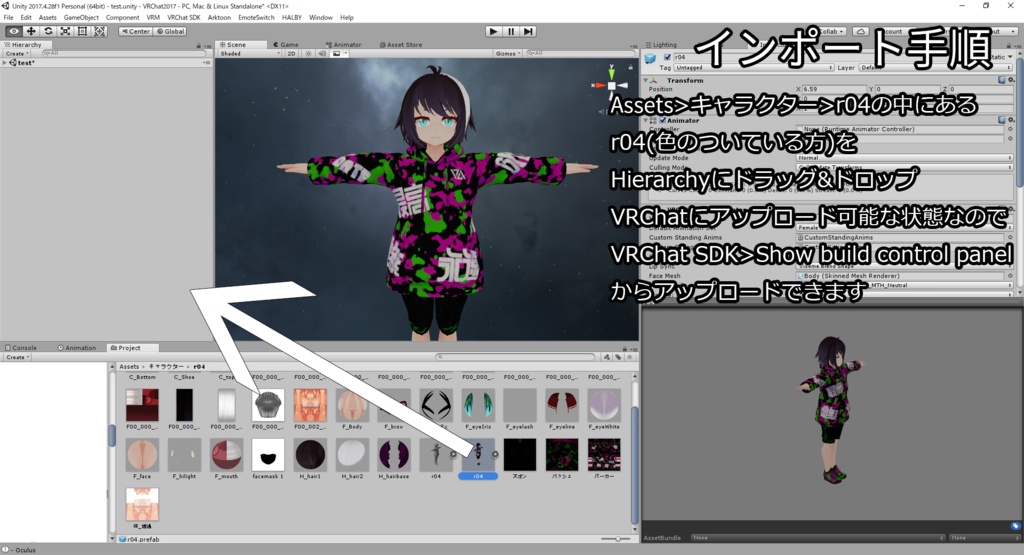The image size is (1024, 555).
Task: Start Play mode
Action: (494, 31)
